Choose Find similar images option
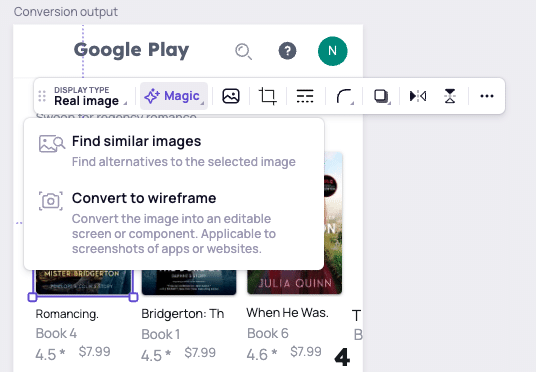Screen dimensions: 536x372 (x=174, y=151)
